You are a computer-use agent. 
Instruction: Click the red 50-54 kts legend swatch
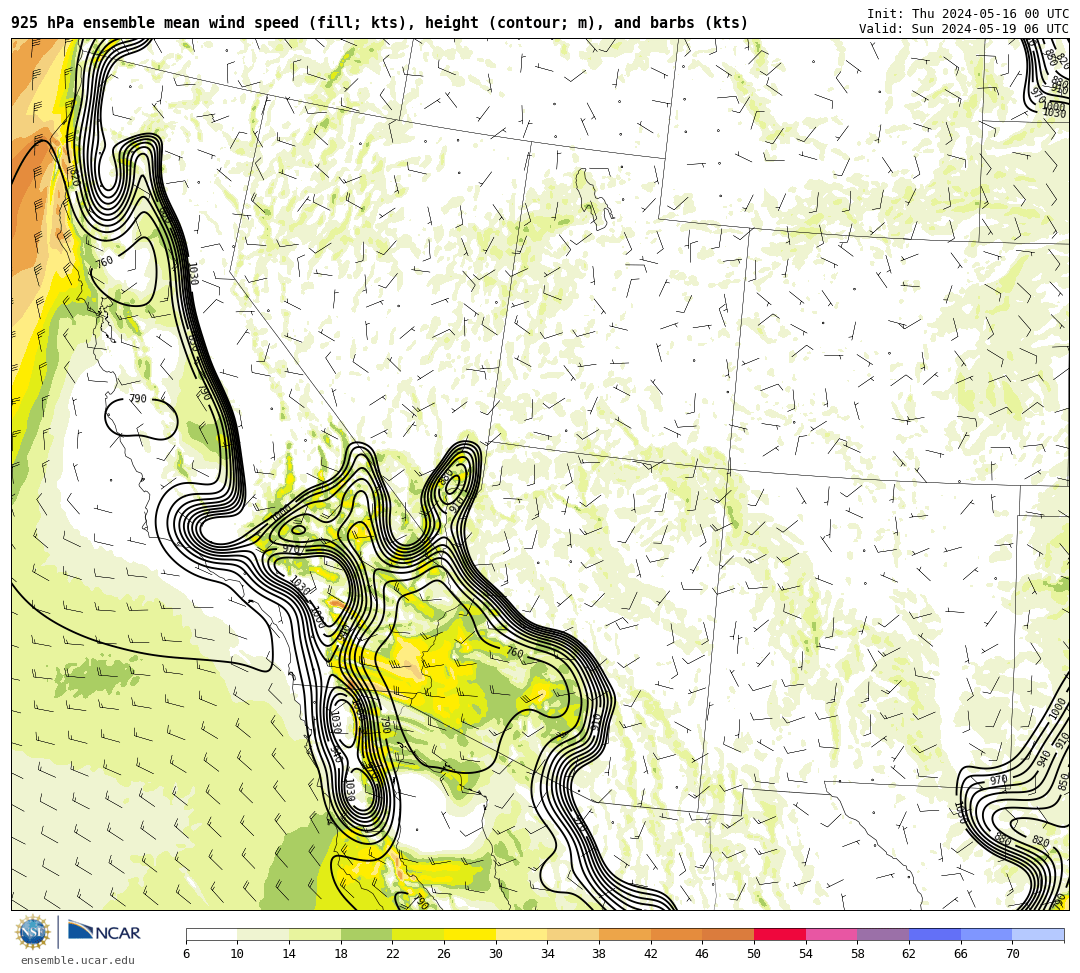point(780,934)
